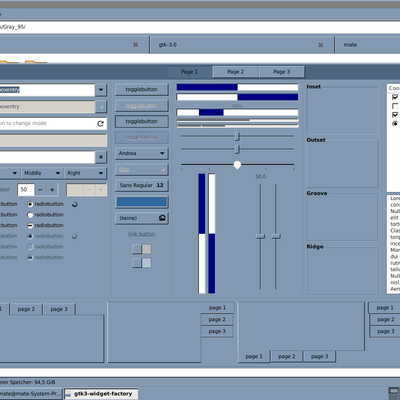Click the Inset frame label
400x400 pixels.
pyautogui.click(x=314, y=86)
